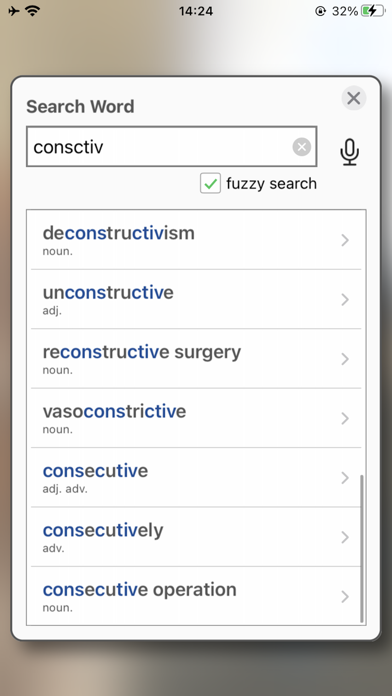Select vasoconstrictive result
This screenshot has height=696, width=392.
click(196, 418)
